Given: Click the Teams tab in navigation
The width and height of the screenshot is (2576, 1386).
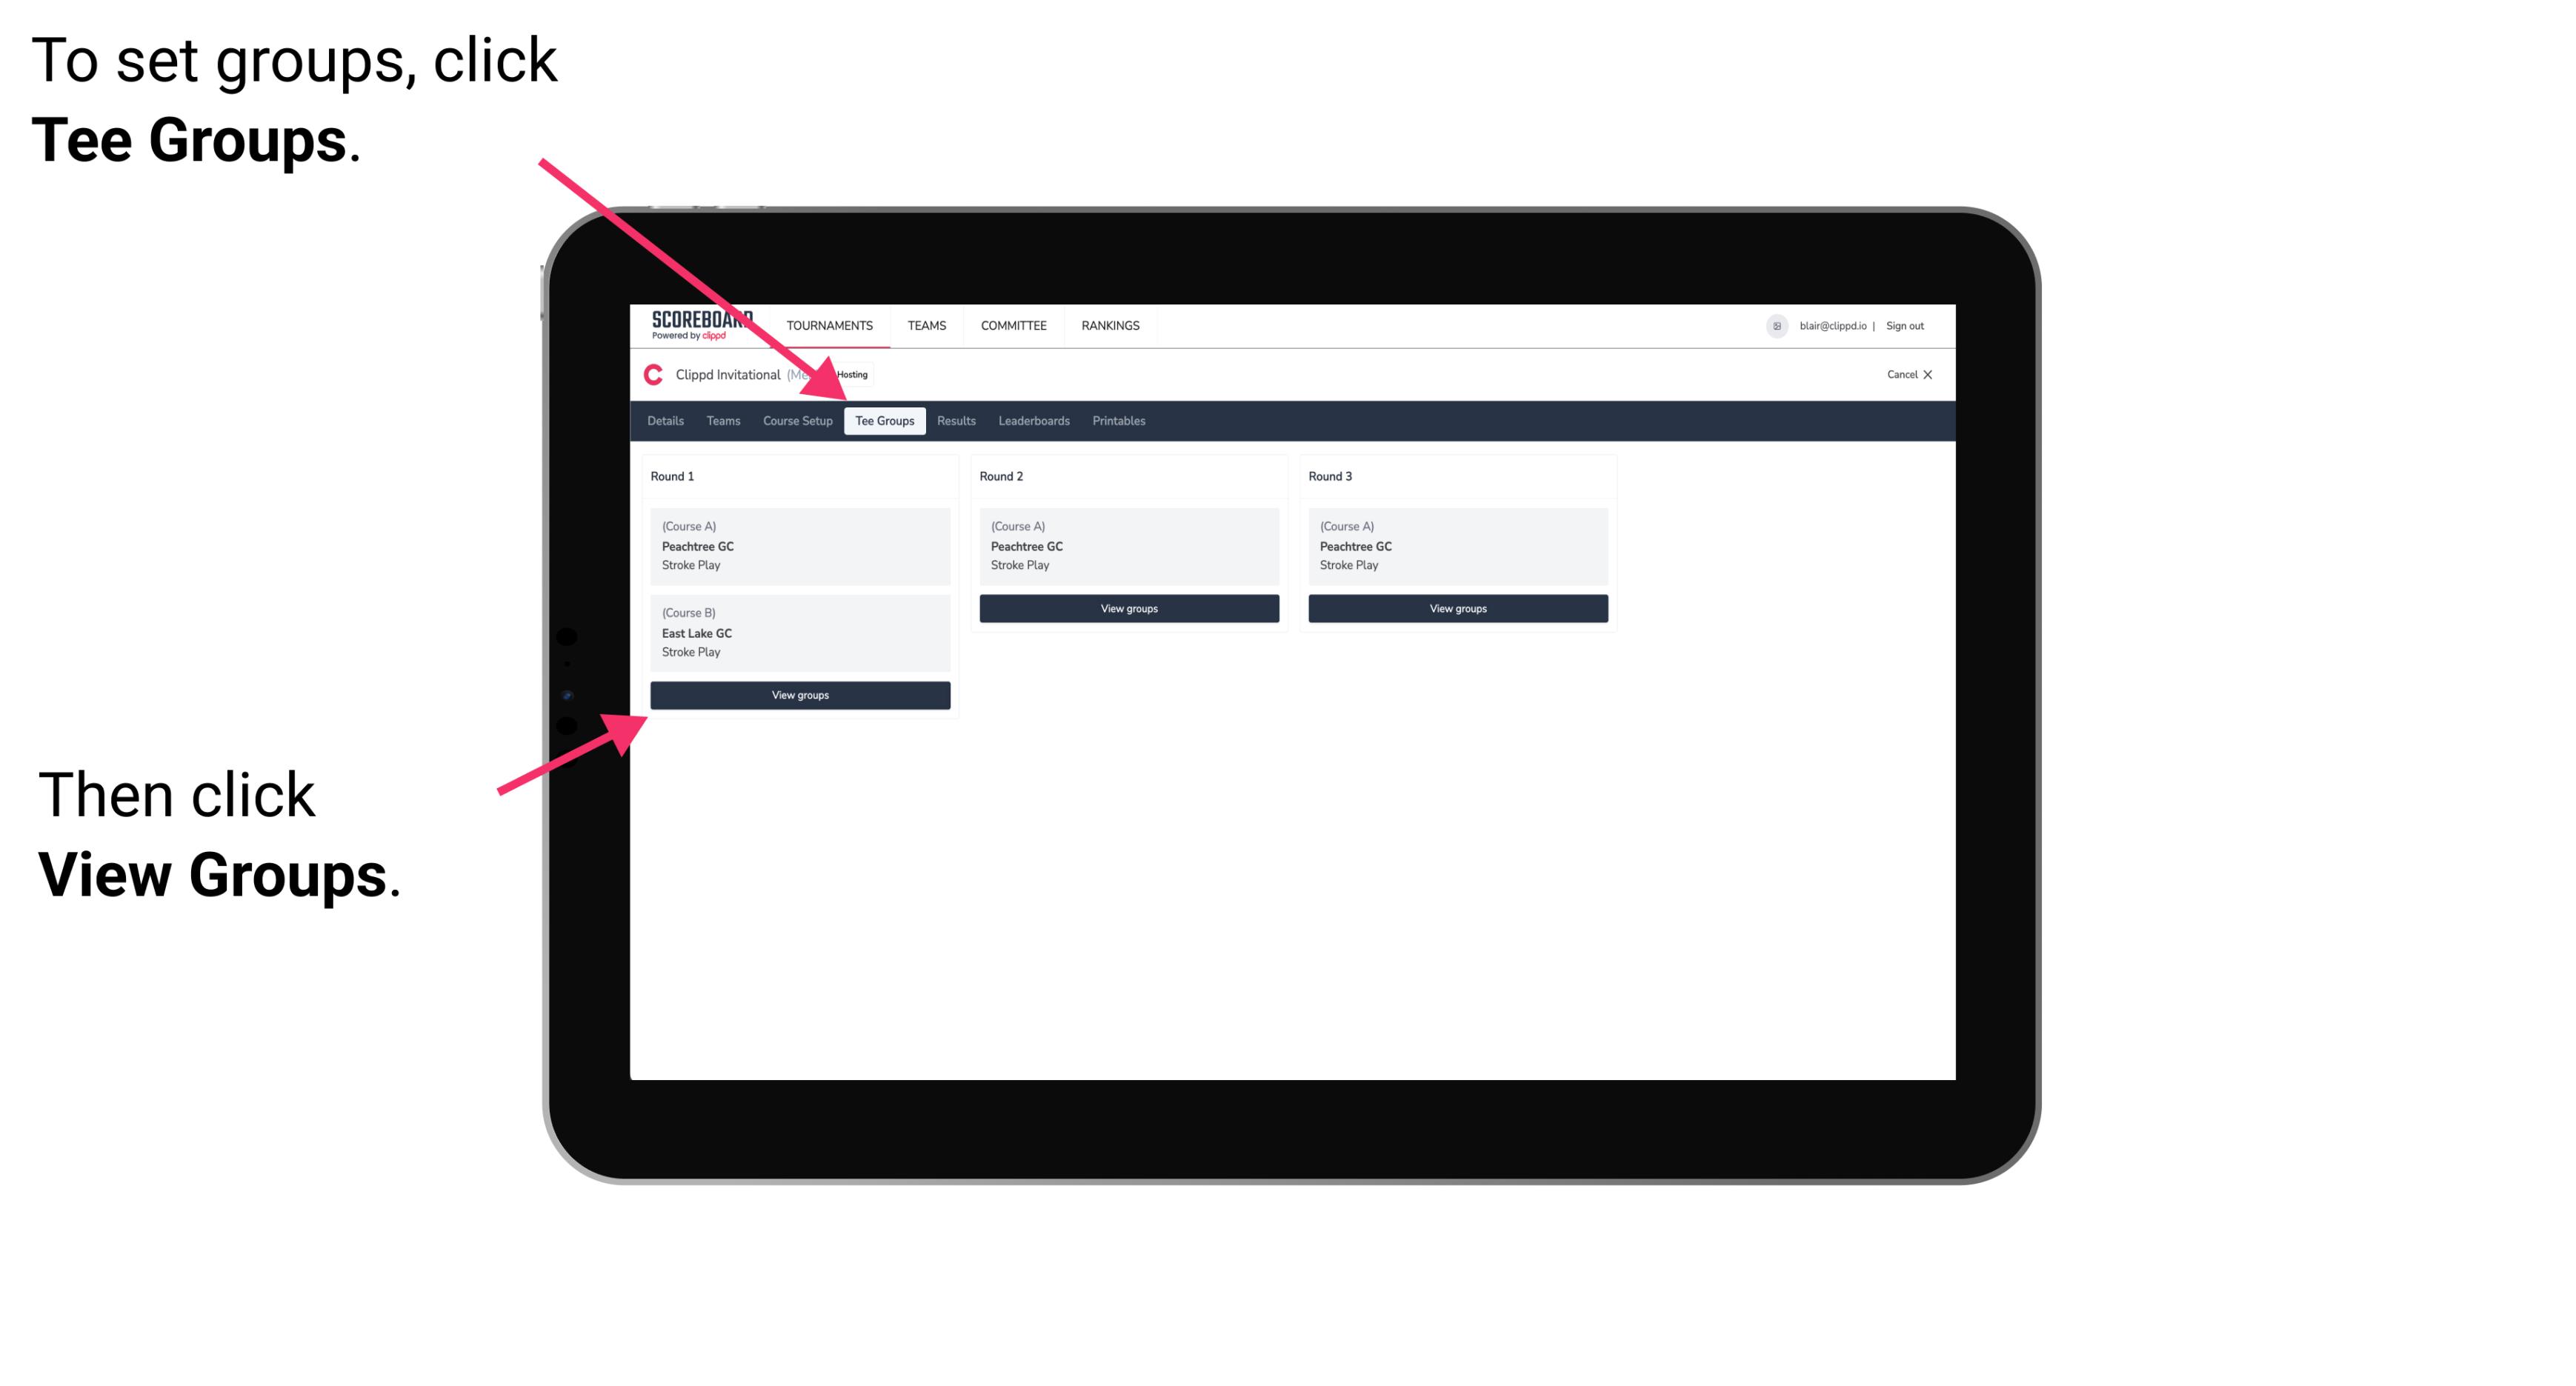Looking at the screenshot, I should [x=719, y=422].
